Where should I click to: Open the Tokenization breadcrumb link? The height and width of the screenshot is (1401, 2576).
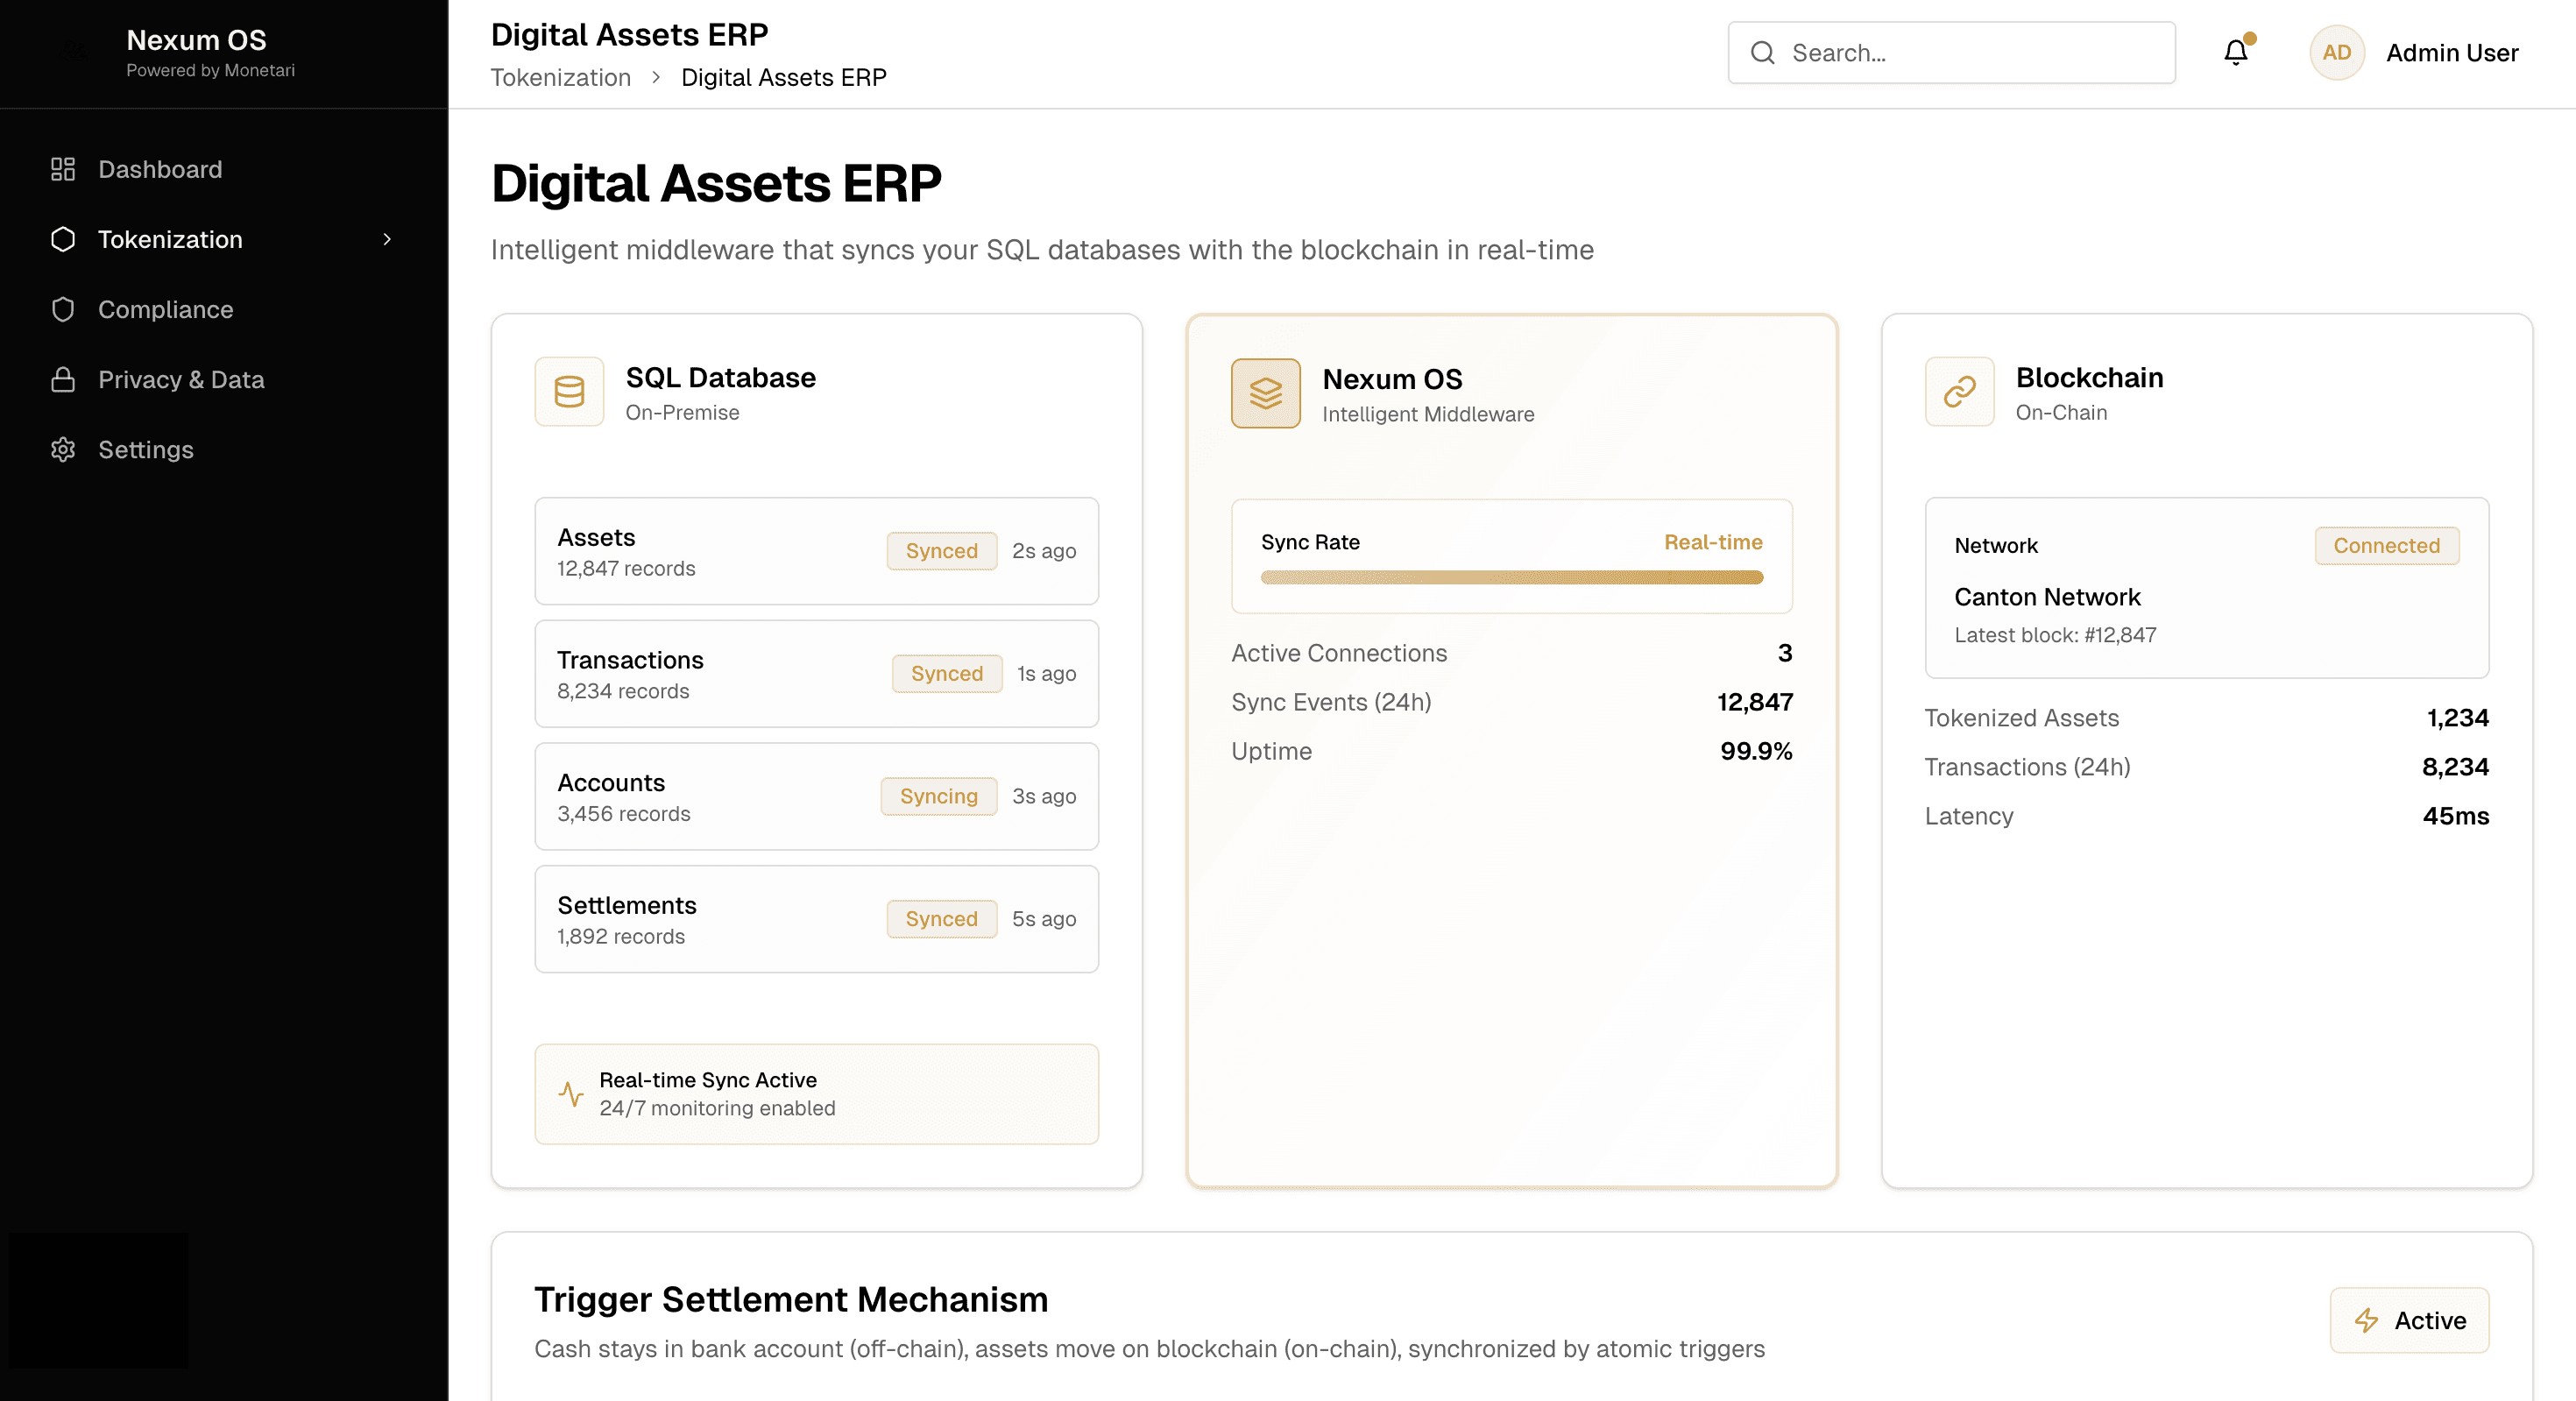(x=560, y=77)
